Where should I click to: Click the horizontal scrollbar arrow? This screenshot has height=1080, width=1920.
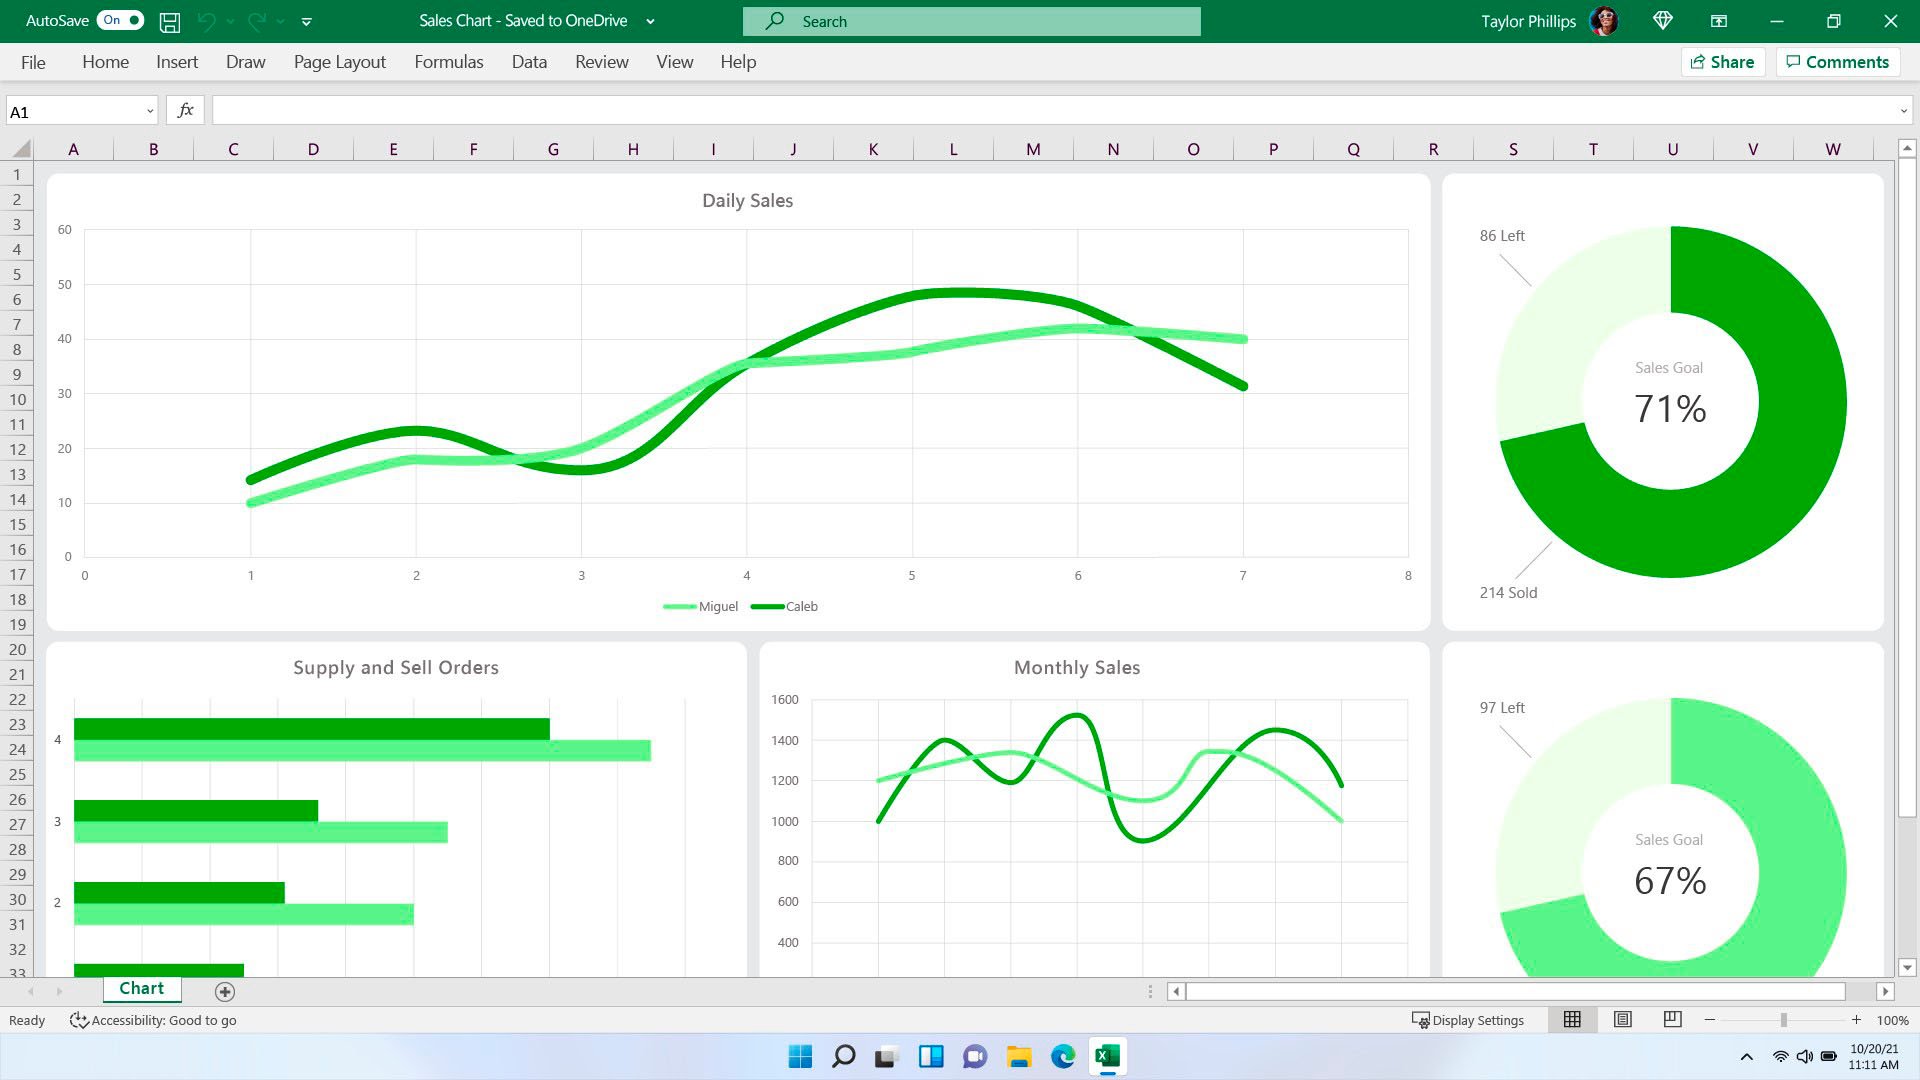pos(1884,990)
